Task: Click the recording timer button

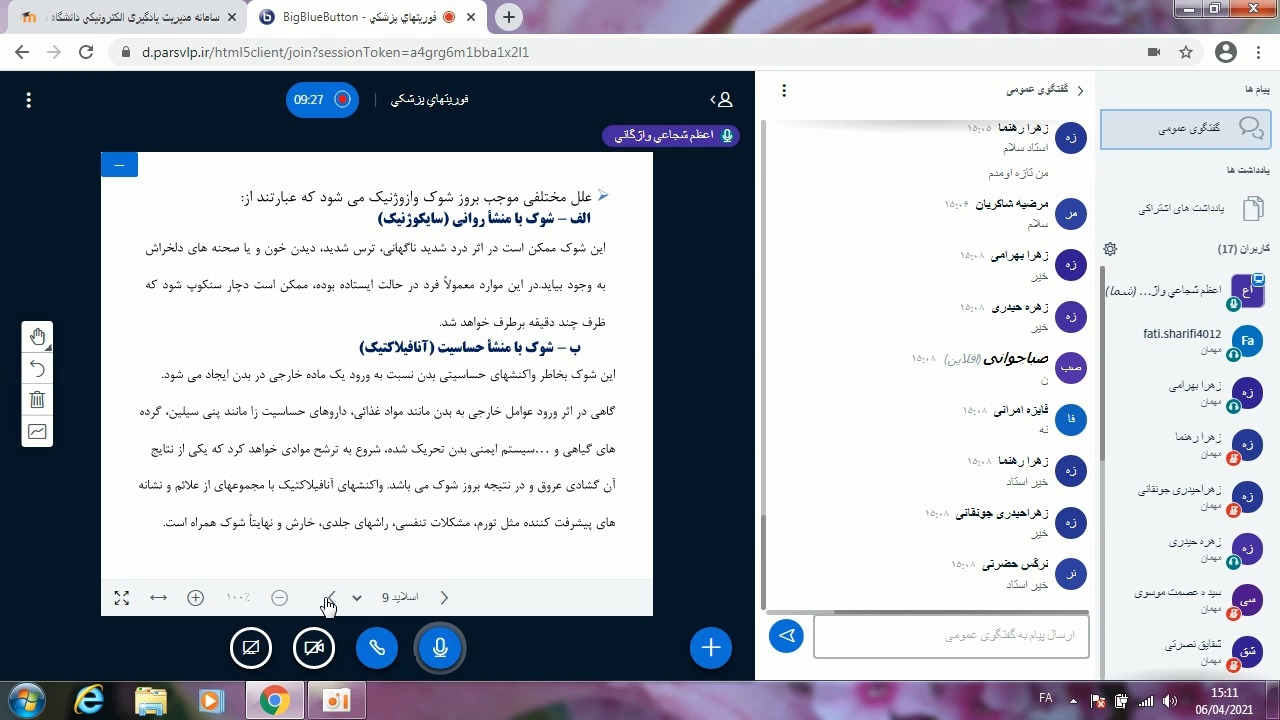Action: 322,100
